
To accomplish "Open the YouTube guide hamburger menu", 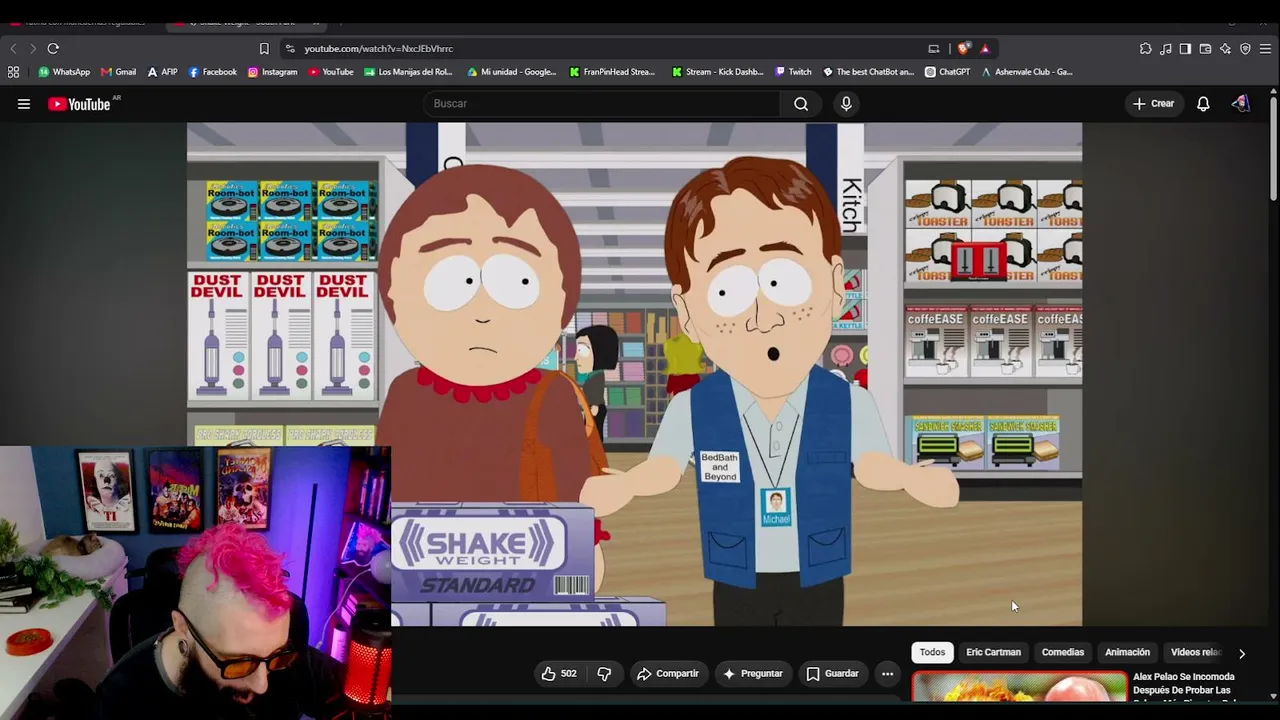I will (24, 104).
